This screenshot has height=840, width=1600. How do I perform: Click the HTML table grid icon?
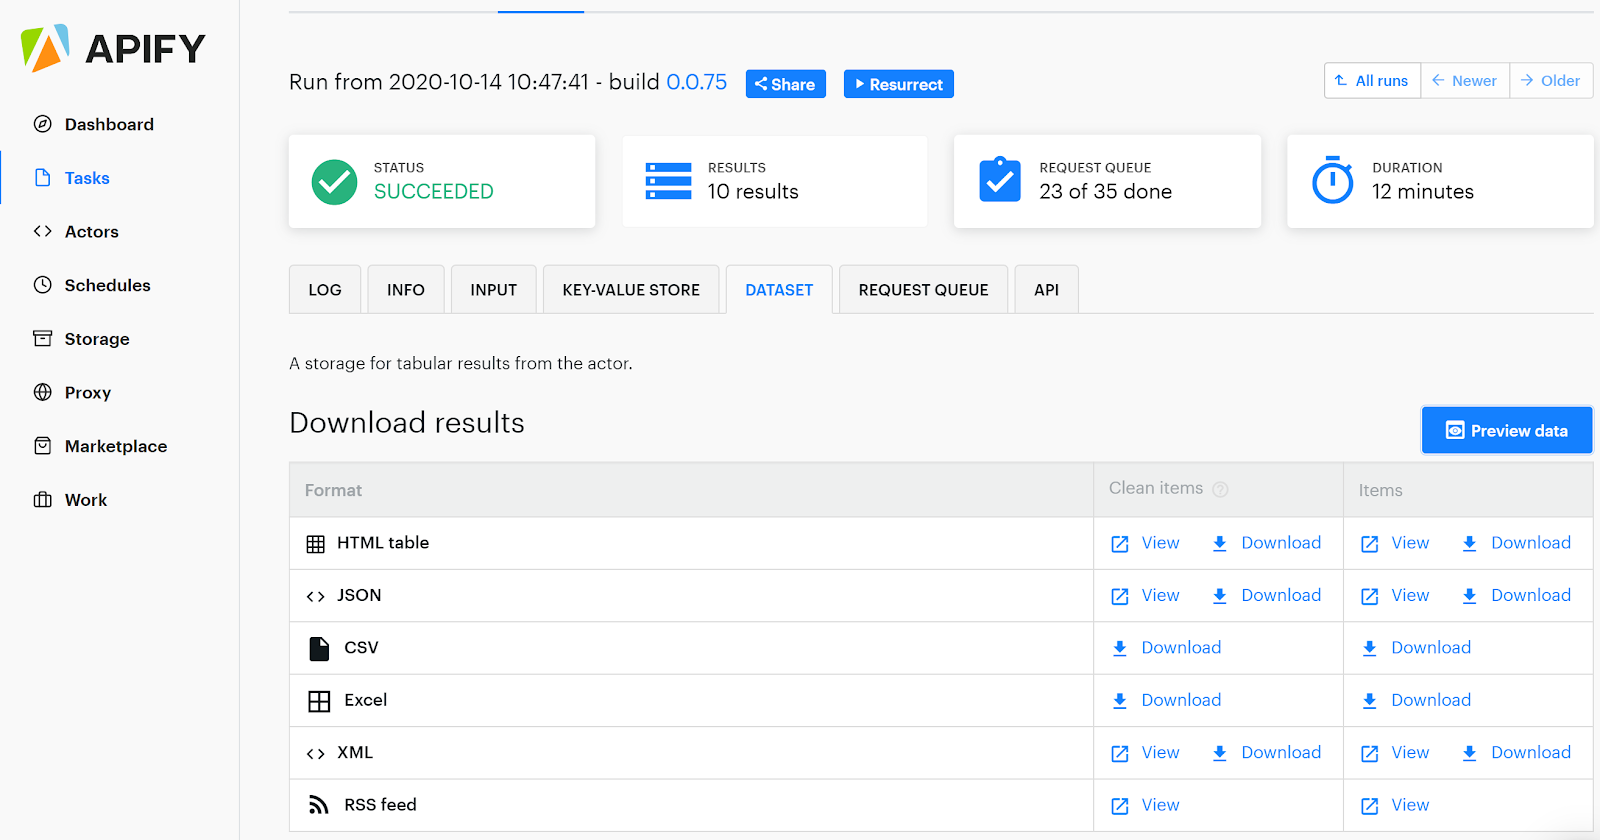(316, 544)
